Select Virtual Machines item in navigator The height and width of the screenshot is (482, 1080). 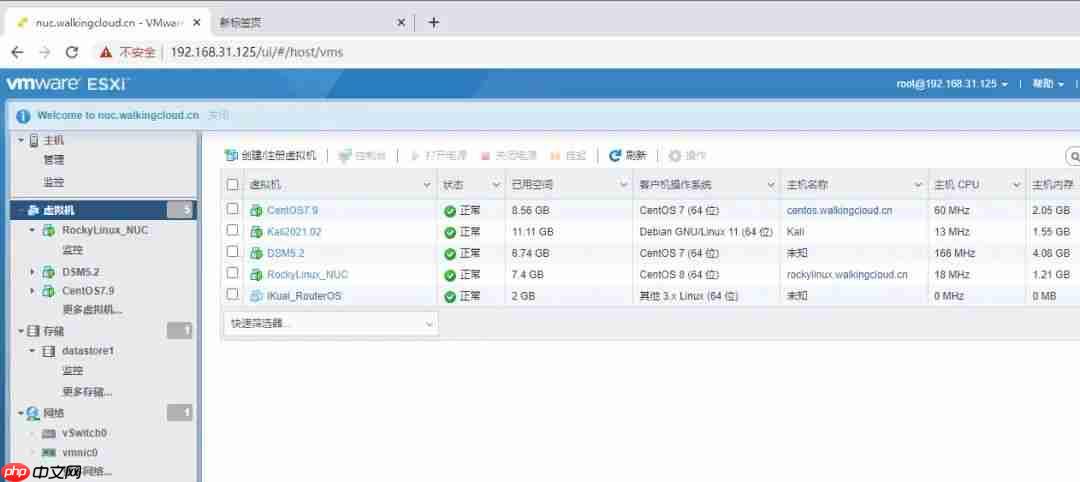[103, 211]
